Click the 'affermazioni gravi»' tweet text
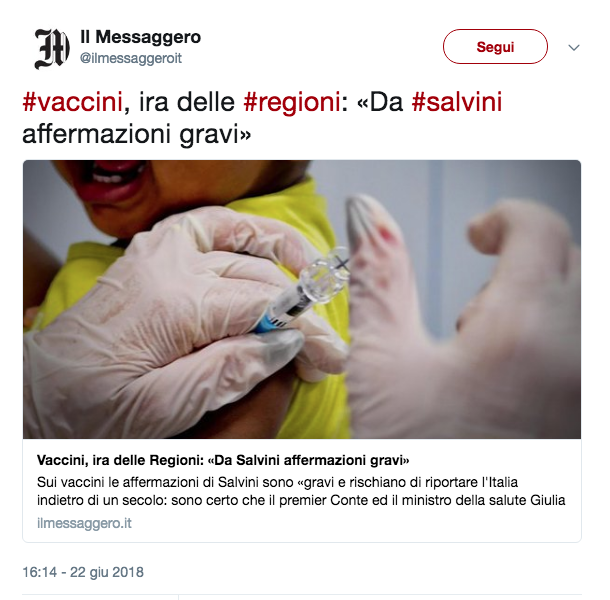The image size is (610, 600). (x=137, y=134)
